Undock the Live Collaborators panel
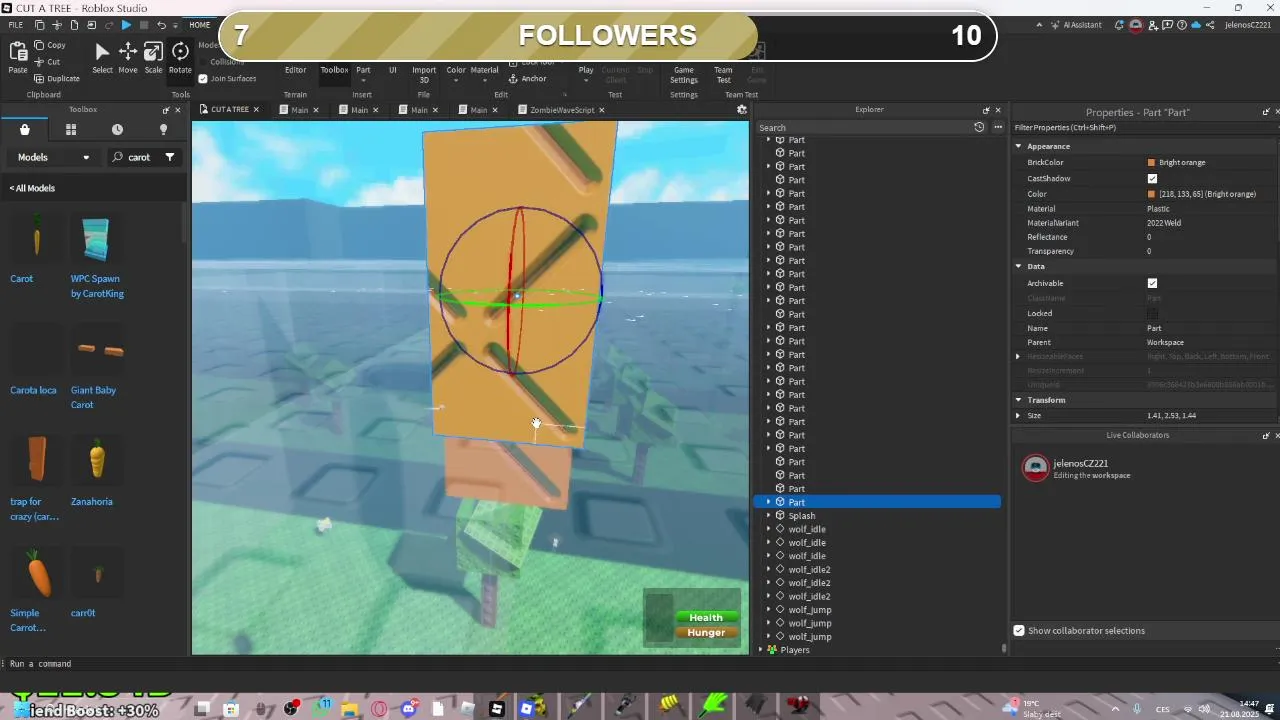This screenshot has width=1280, height=720. click(1266, 435)
